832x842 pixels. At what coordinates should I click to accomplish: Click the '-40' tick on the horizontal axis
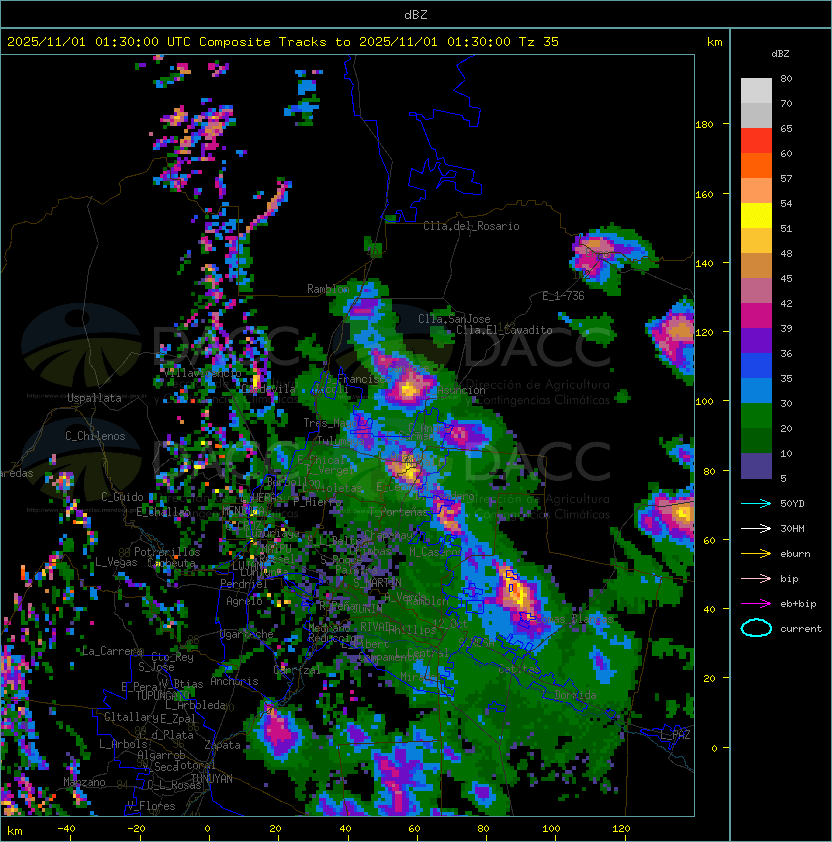[x=66, y=829]
